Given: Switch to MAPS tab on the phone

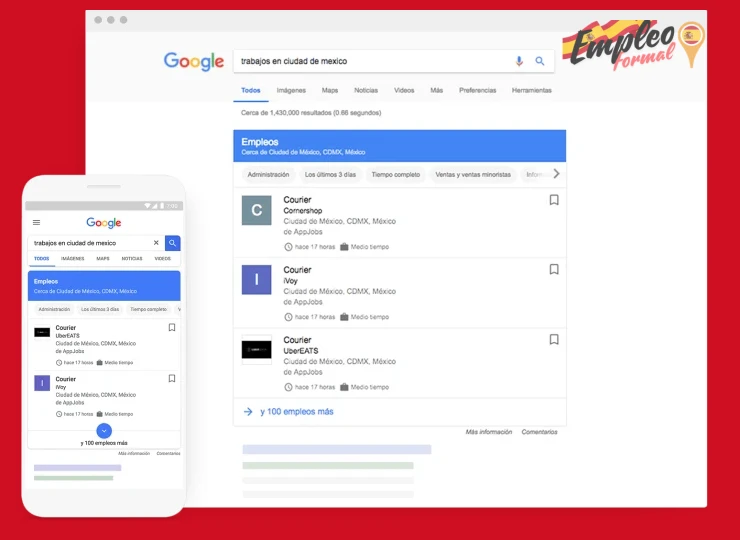Looking at the screenshot, I should [x=103, y=259].
